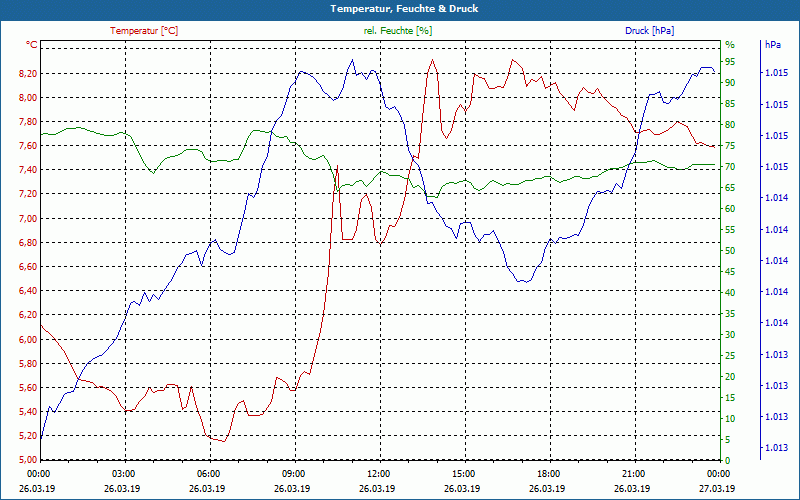The width and height of the screenshot is (800, 500).
Task: Select the 60 humidity axis value
Action: click(730, 209)
